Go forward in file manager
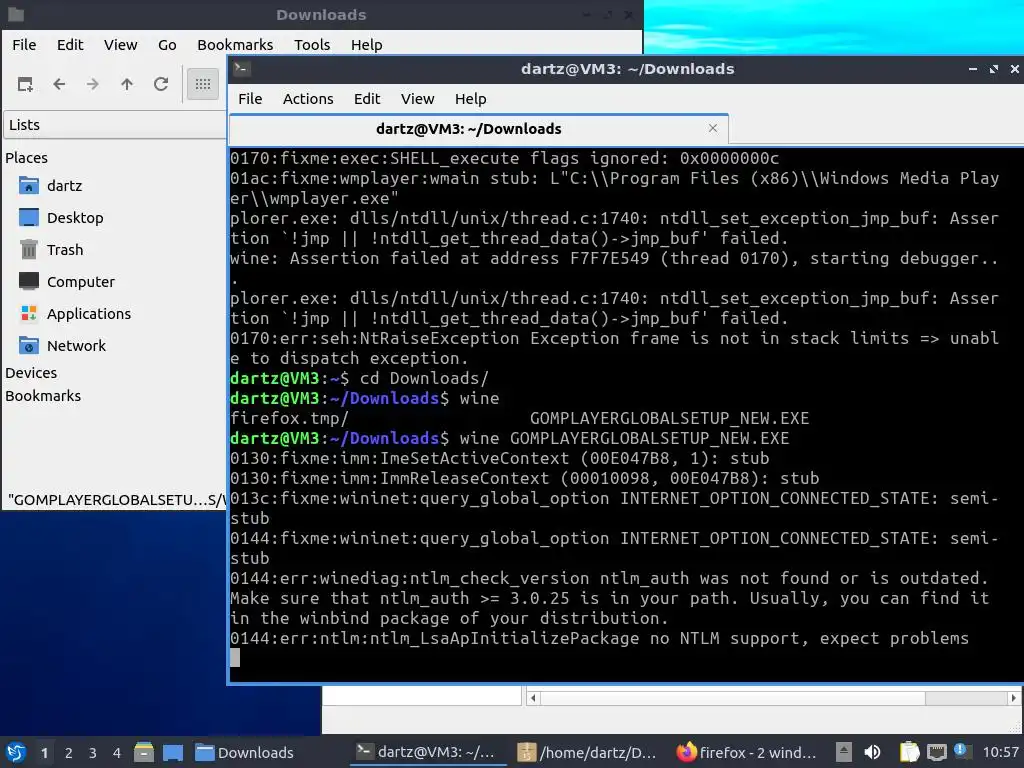 tap(93, 84)
